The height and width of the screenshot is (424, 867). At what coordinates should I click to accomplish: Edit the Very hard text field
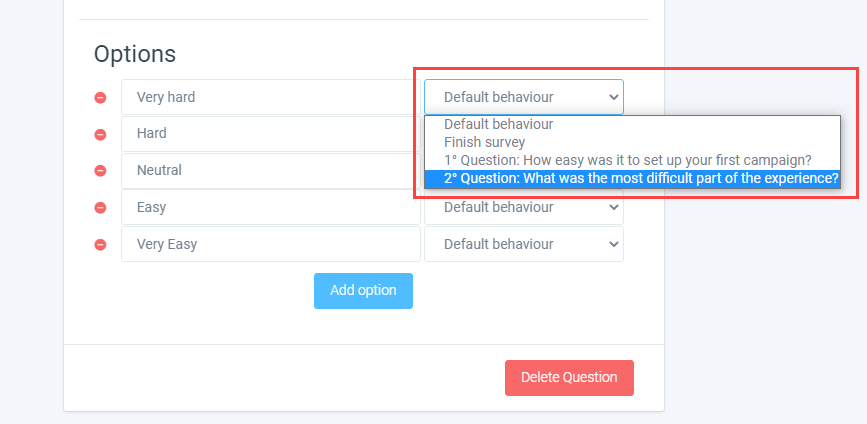click(x=270, y=98)
